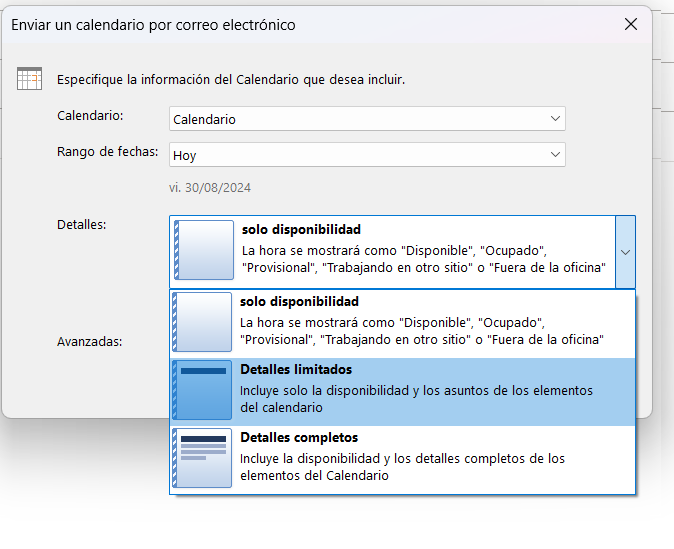
Task: Pick the 'Detalles completos' option title
Action: 299,438
